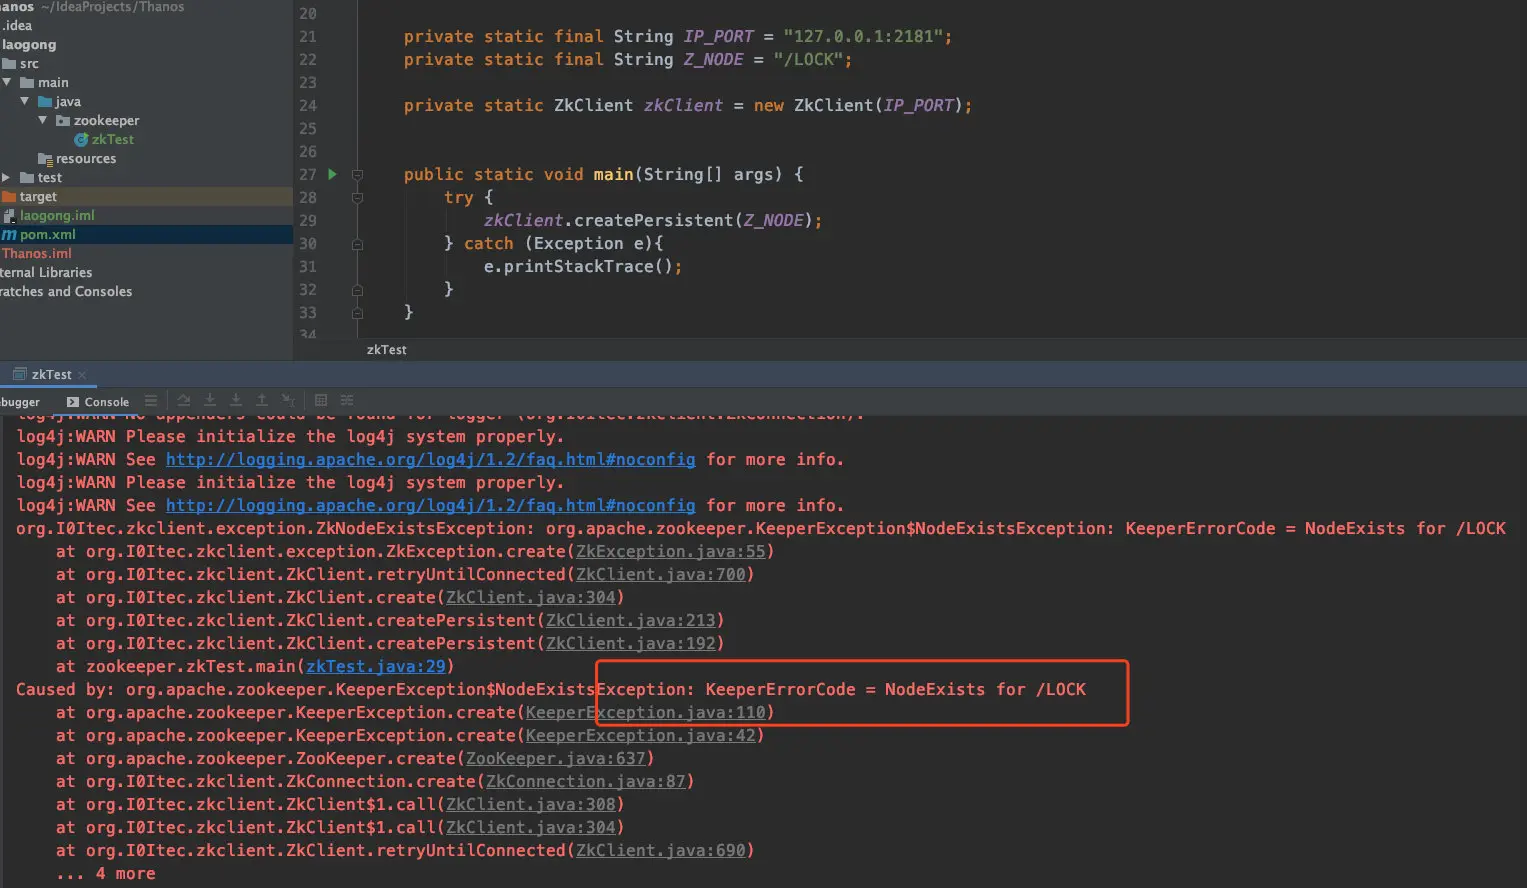This screenshot has height=888, width=1527.
Task: Click the Trace Current Stream Chain icon
Action: 347,401
